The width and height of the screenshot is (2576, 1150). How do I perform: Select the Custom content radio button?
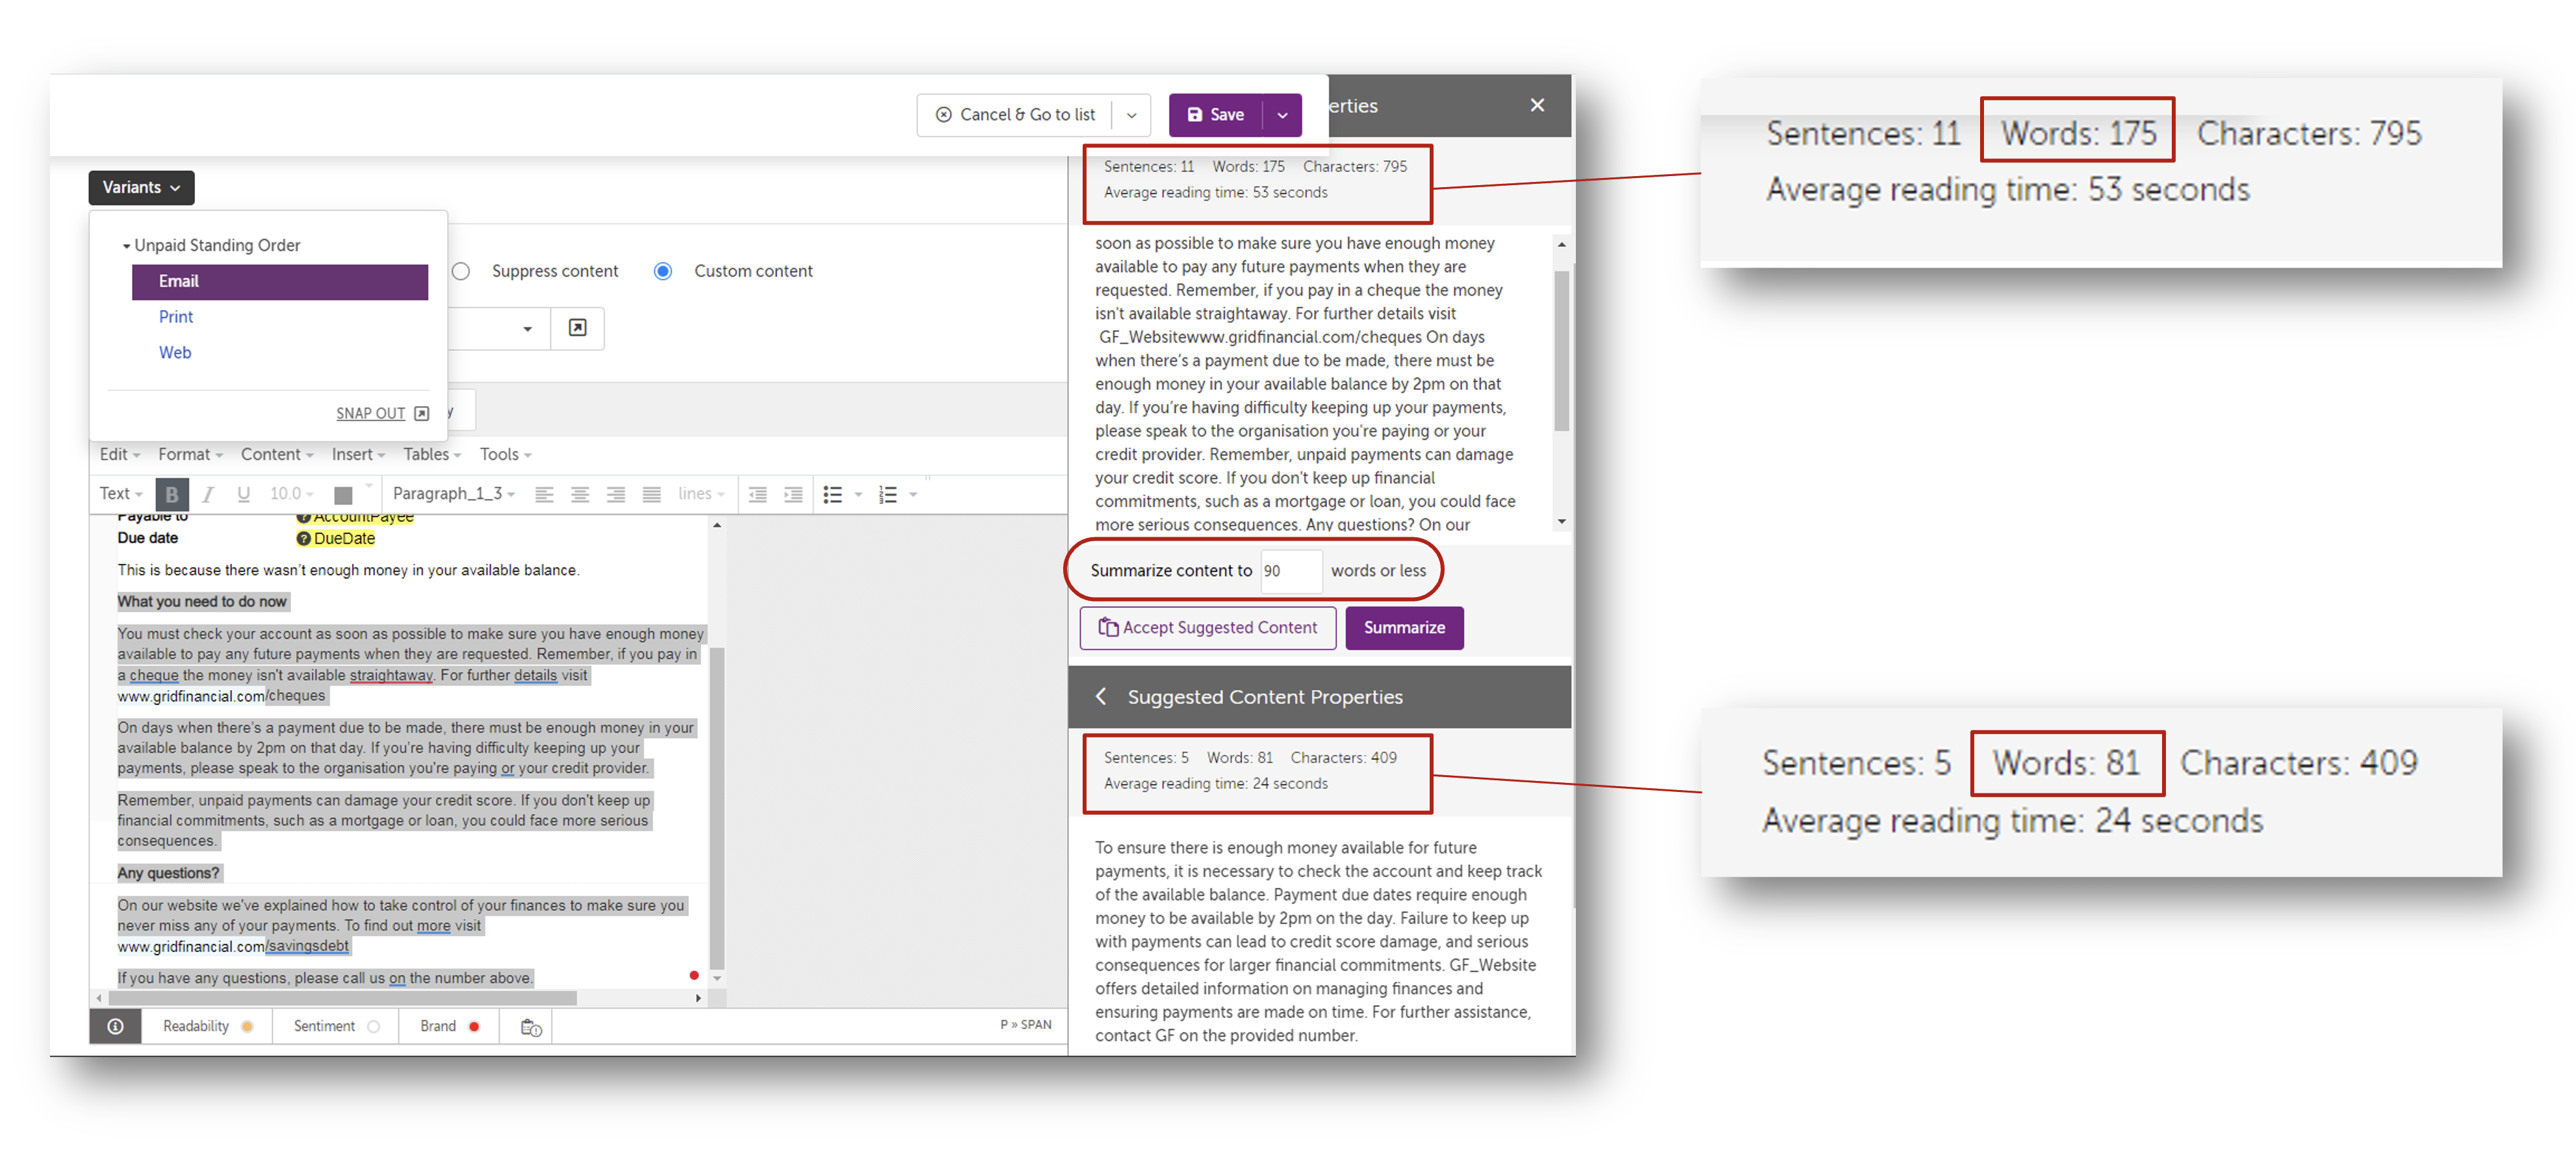(663, 271)
